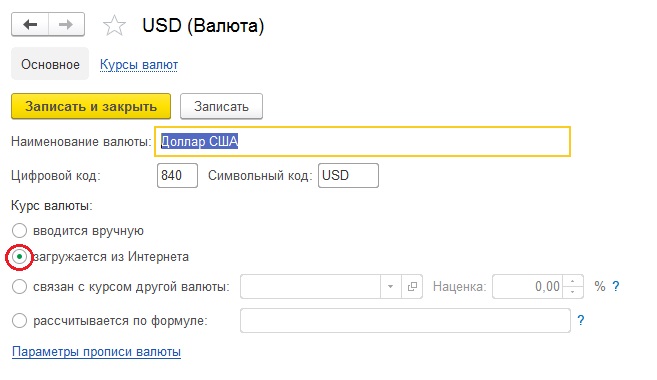The image size is (657, 380).
Task: Select the 'вводится вручную' radio option
Action: 19,230
